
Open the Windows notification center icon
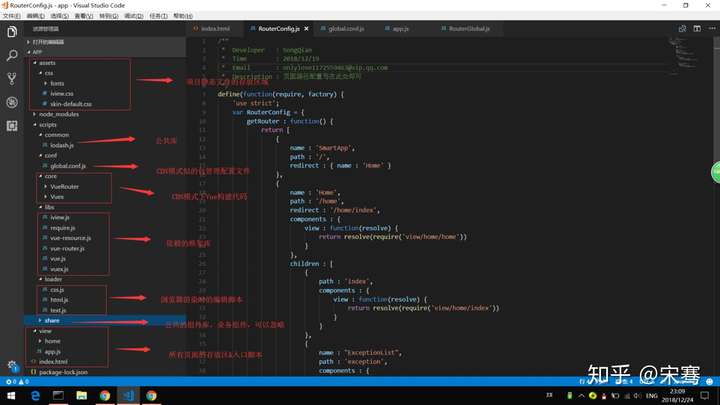pyautogui.click(x=705, y=395)
